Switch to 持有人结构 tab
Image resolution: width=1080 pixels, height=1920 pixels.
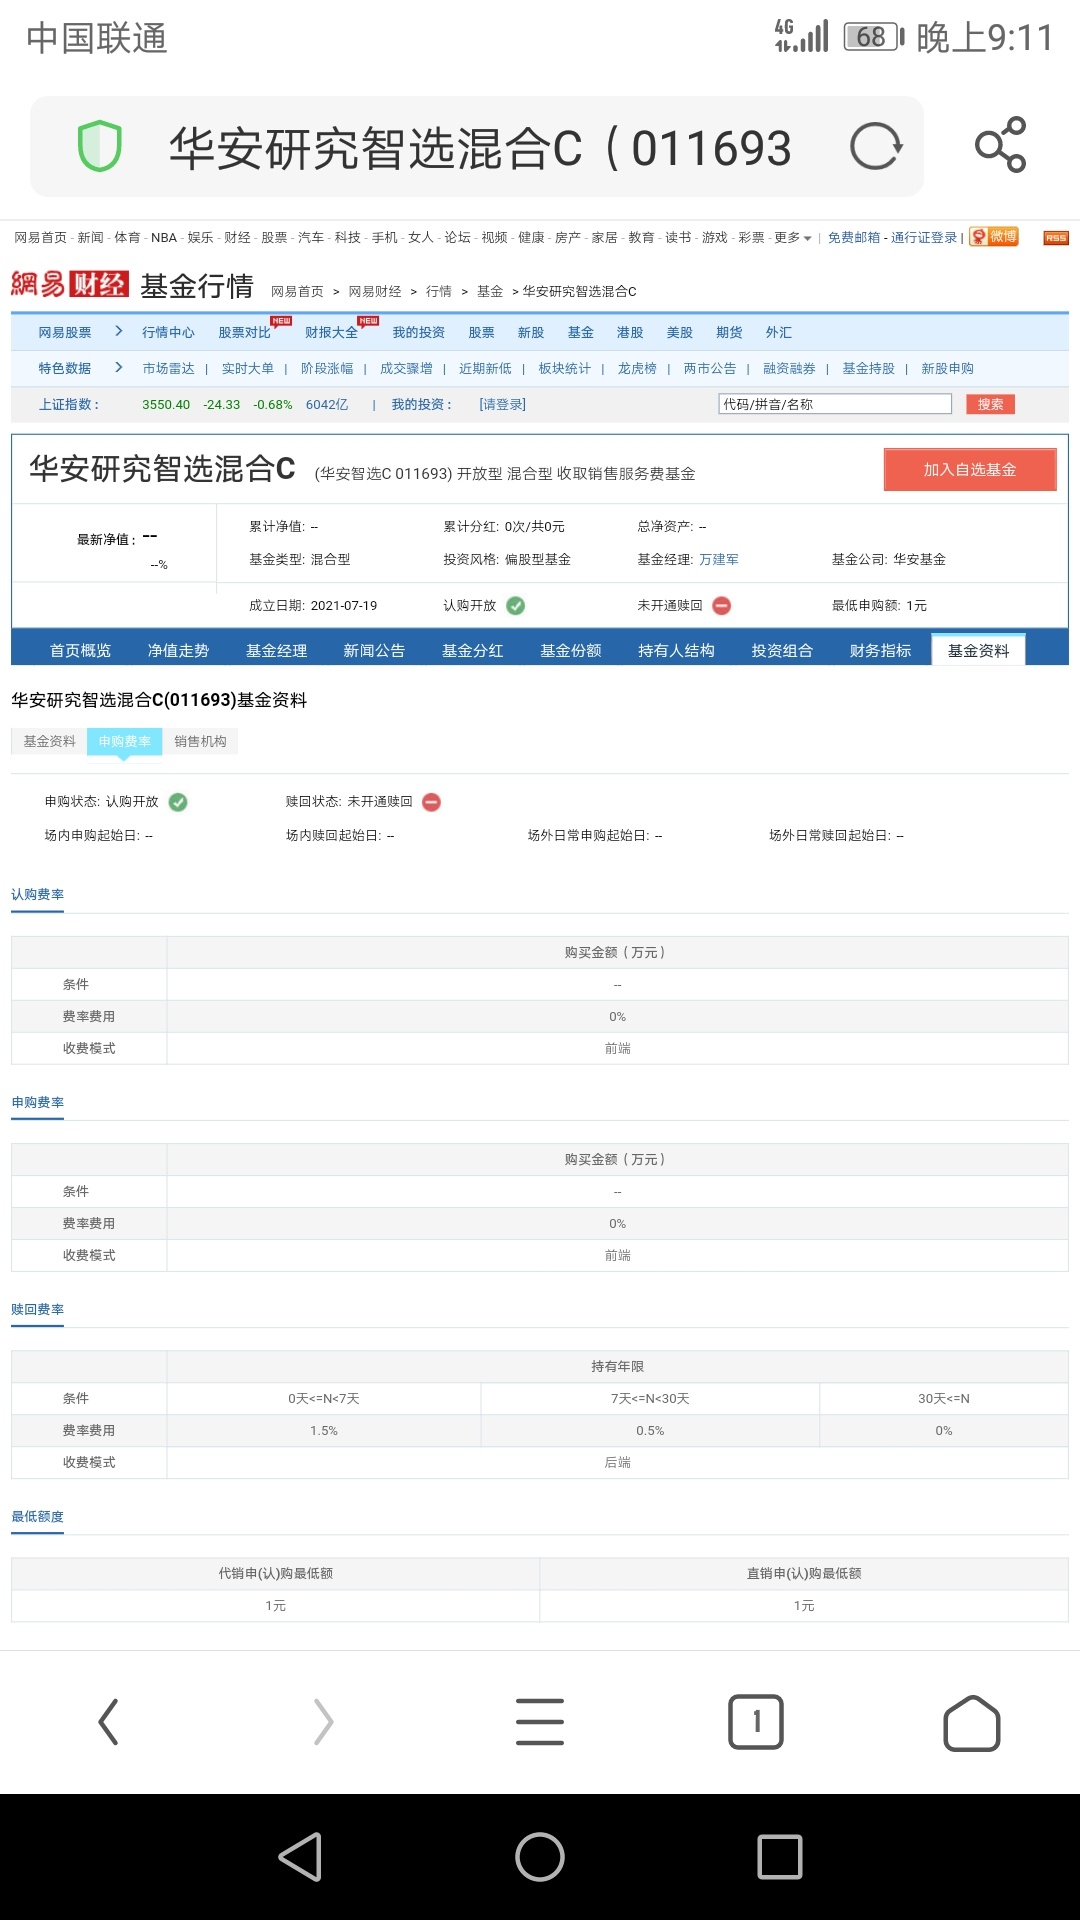click(x=677, y=650)
